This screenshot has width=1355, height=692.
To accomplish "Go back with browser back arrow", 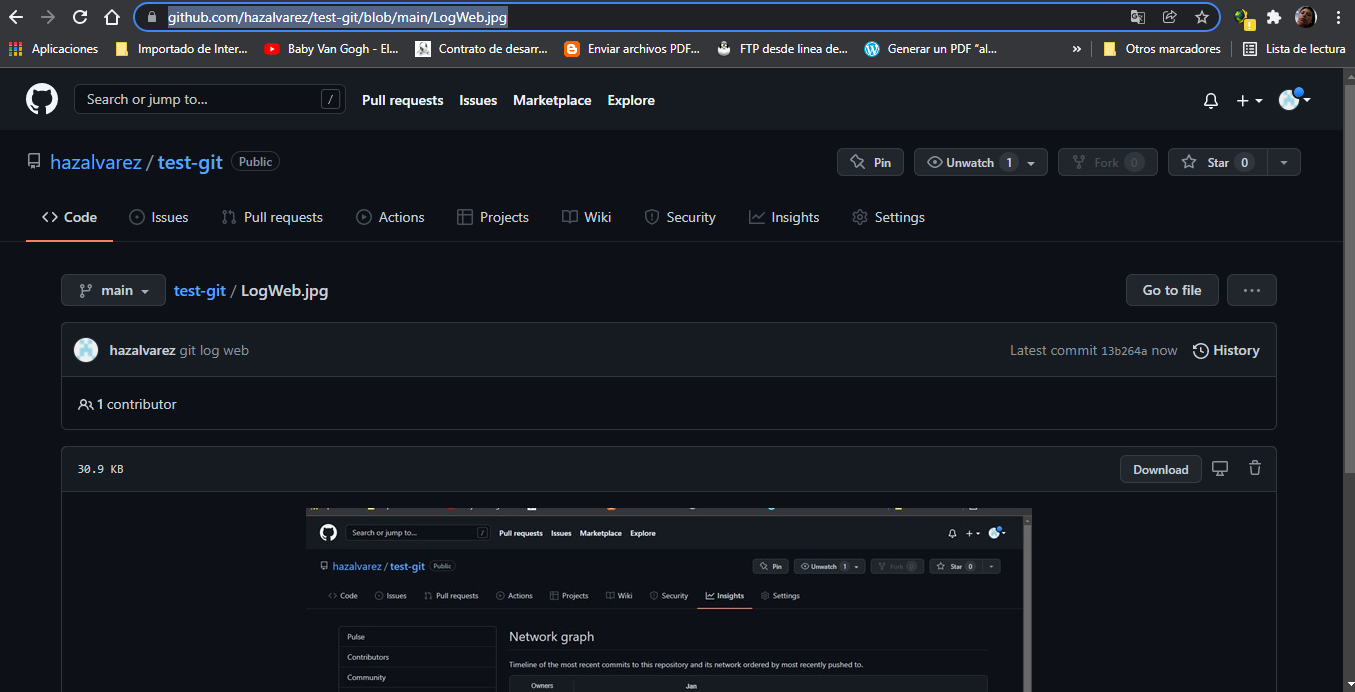I will (x=16, y=17).
